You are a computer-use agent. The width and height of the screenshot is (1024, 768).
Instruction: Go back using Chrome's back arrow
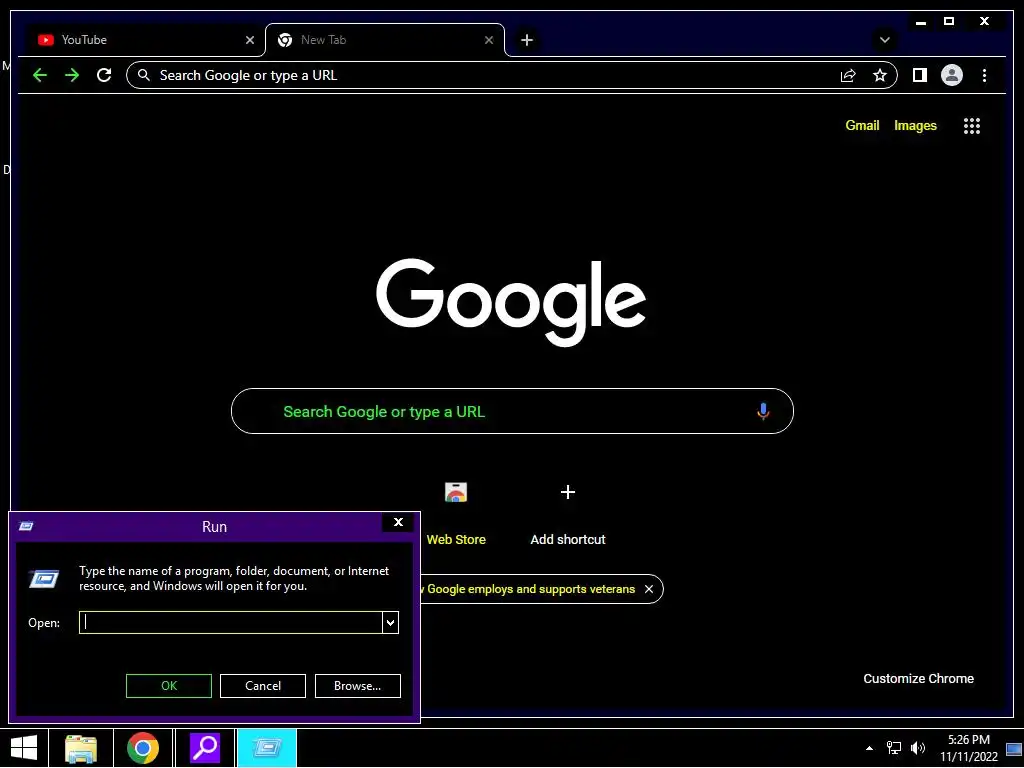[x=40, y=75]
